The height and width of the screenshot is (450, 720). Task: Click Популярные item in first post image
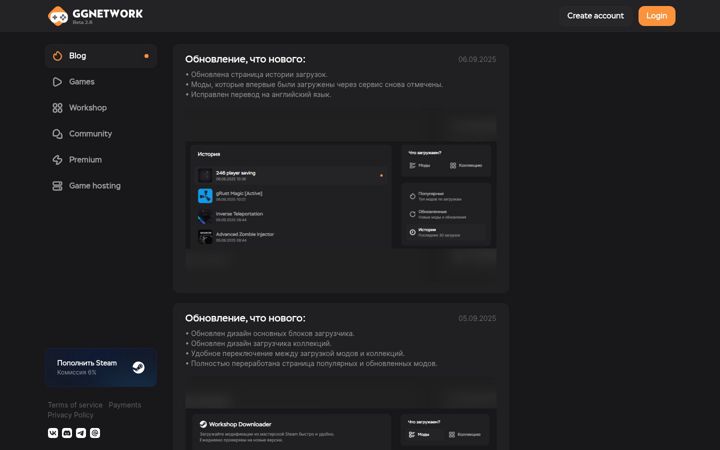coord(436,196)
